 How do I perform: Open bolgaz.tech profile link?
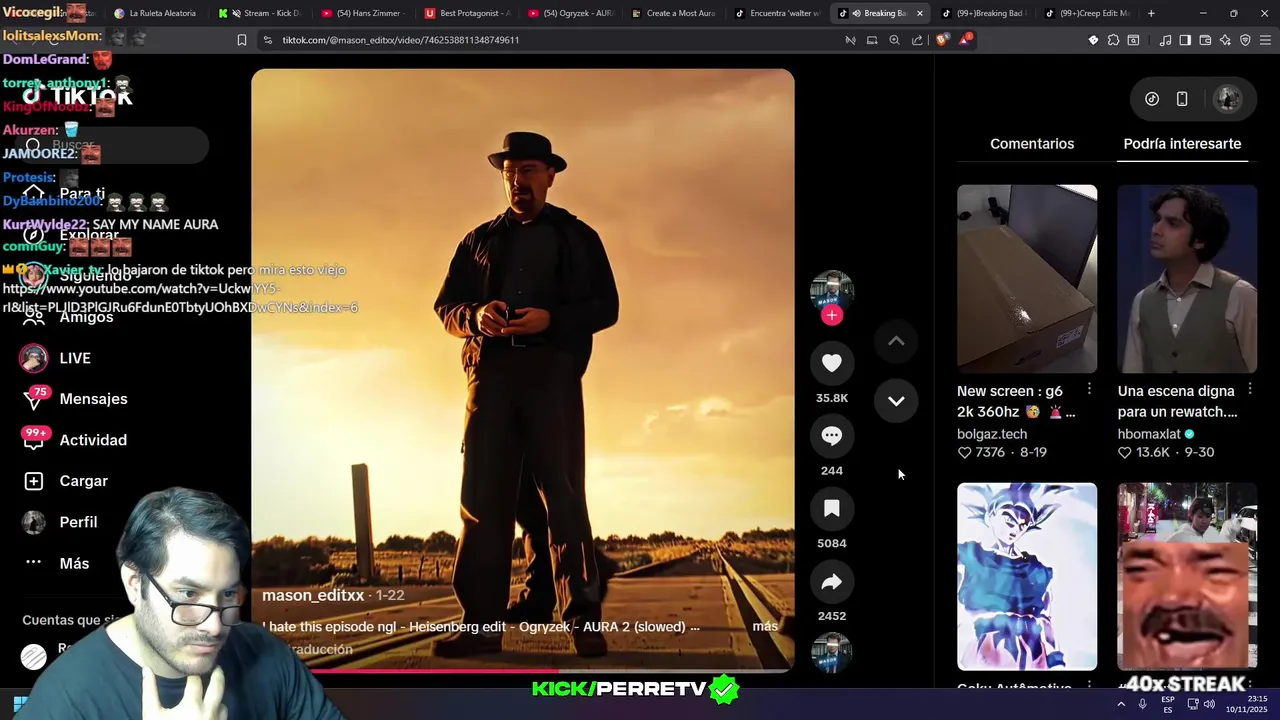[x=992, y=434]
